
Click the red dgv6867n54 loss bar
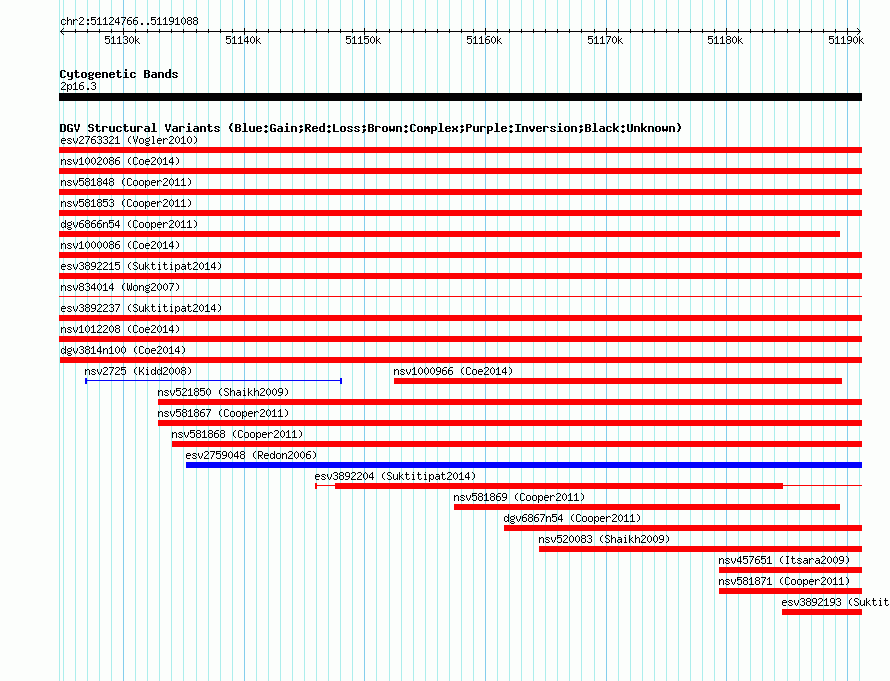point(683,528)
